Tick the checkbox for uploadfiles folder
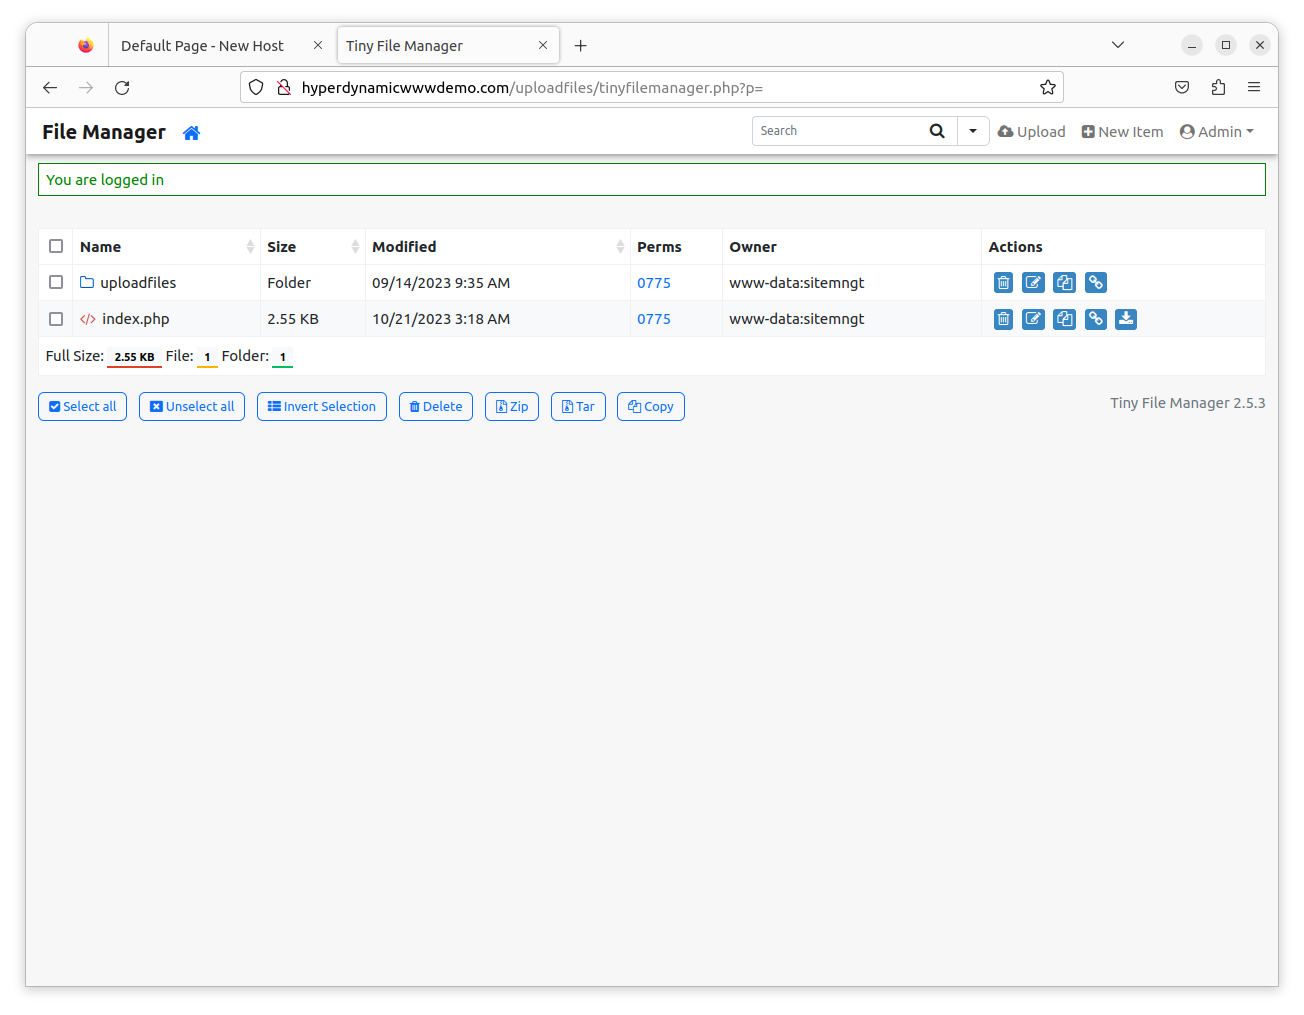 point(56,283)
